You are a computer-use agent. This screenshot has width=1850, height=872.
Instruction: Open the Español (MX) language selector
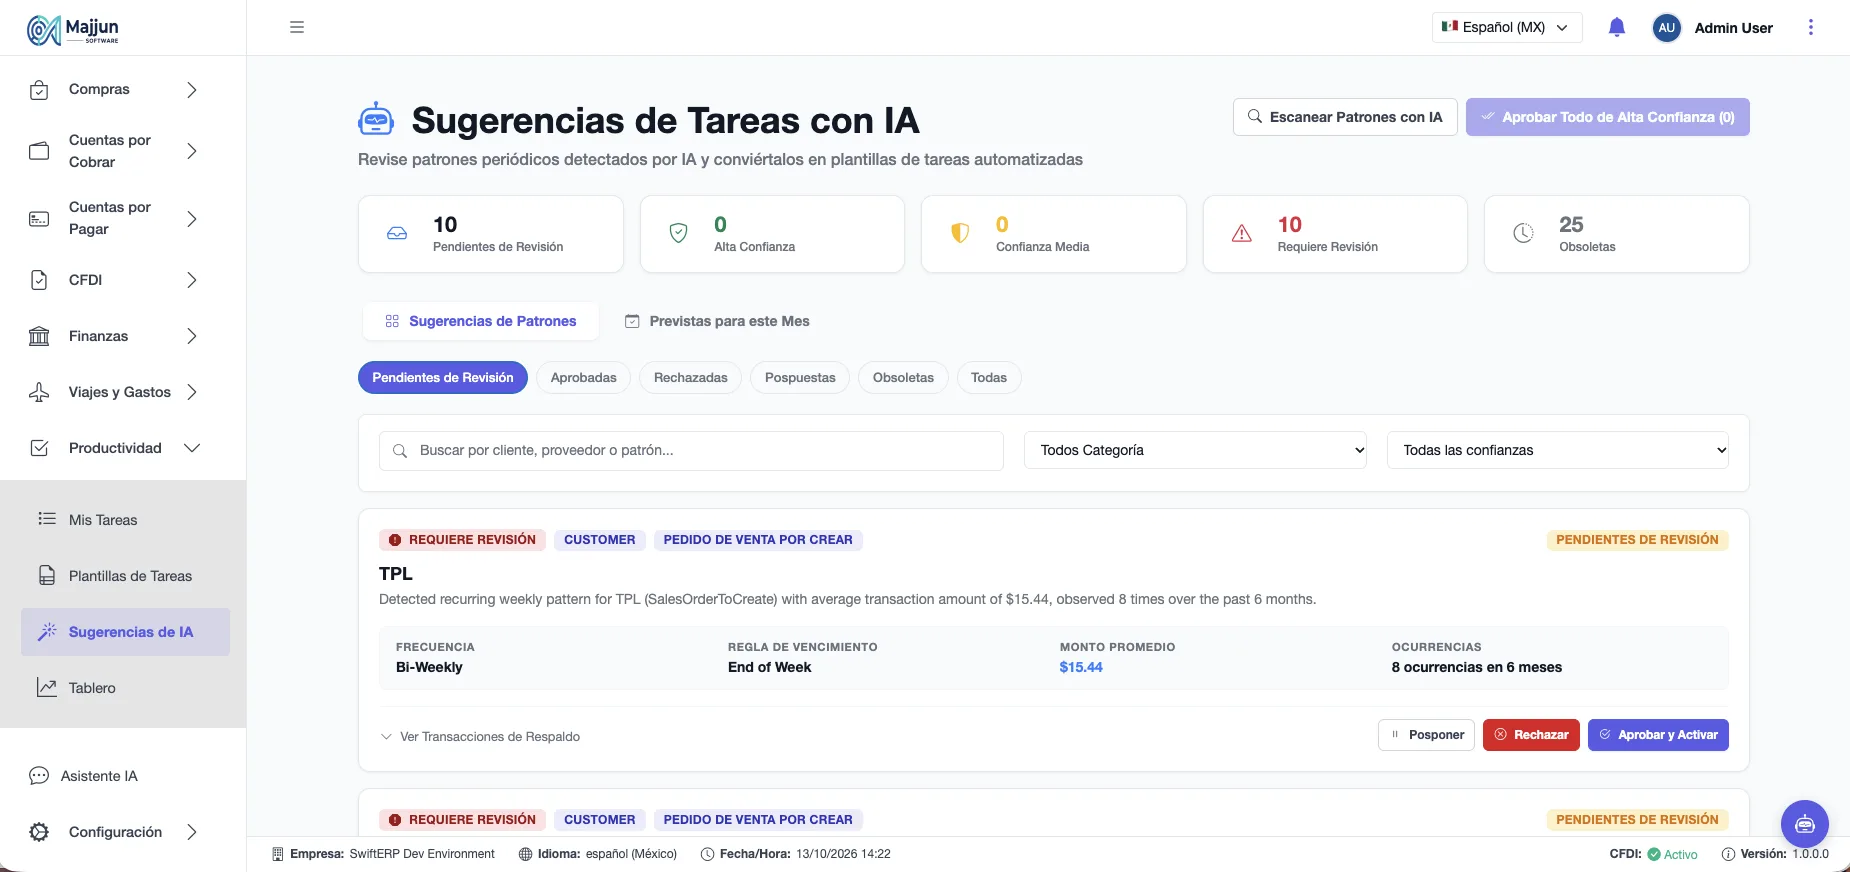pyautogui.click(x=1507, y=28)
